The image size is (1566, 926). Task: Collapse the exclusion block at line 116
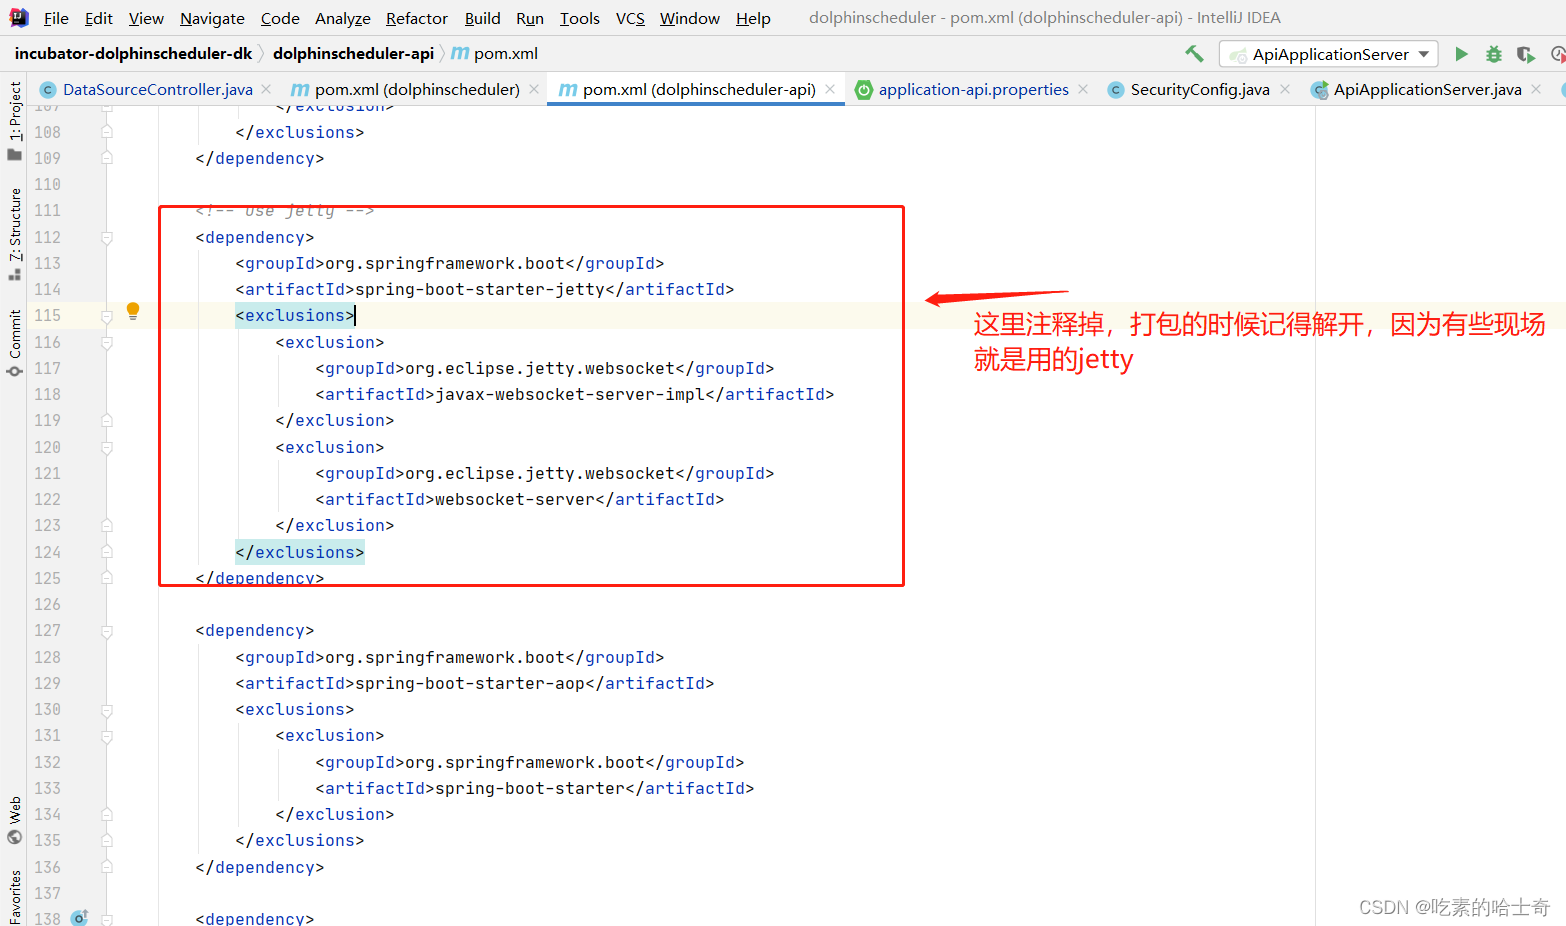[107, 343]
